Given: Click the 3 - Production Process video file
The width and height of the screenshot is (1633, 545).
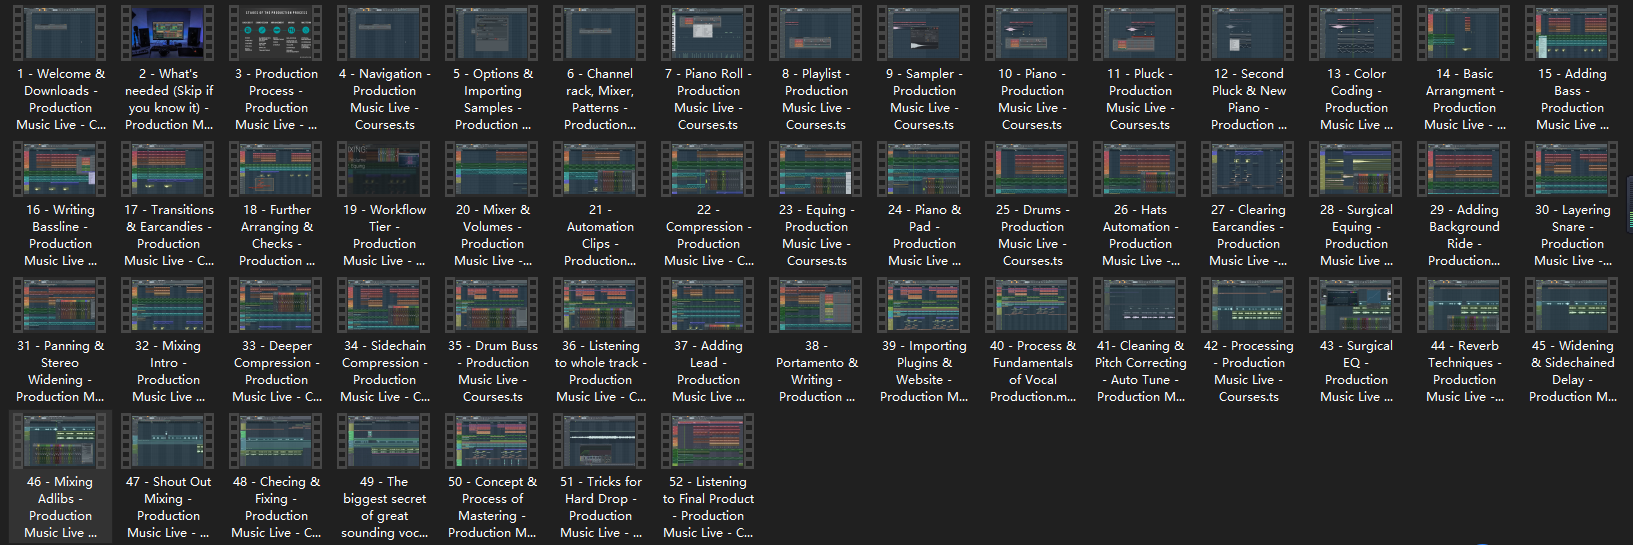Looking at the screenshot, I should point(276,33).
